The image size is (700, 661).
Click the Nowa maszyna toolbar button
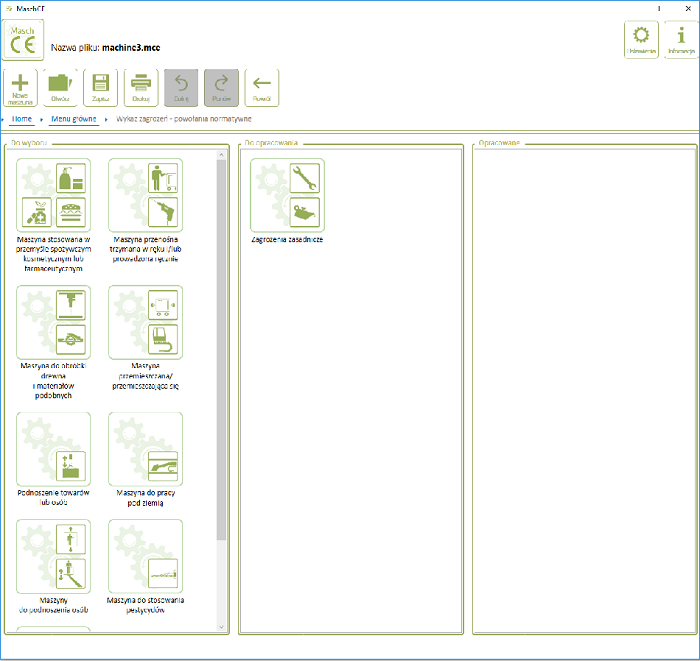click(x=21, y=88)
